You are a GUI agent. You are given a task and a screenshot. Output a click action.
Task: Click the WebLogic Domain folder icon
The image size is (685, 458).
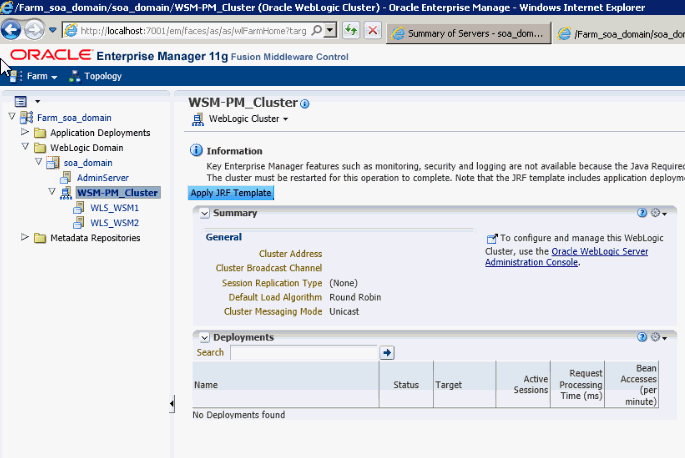40,148
